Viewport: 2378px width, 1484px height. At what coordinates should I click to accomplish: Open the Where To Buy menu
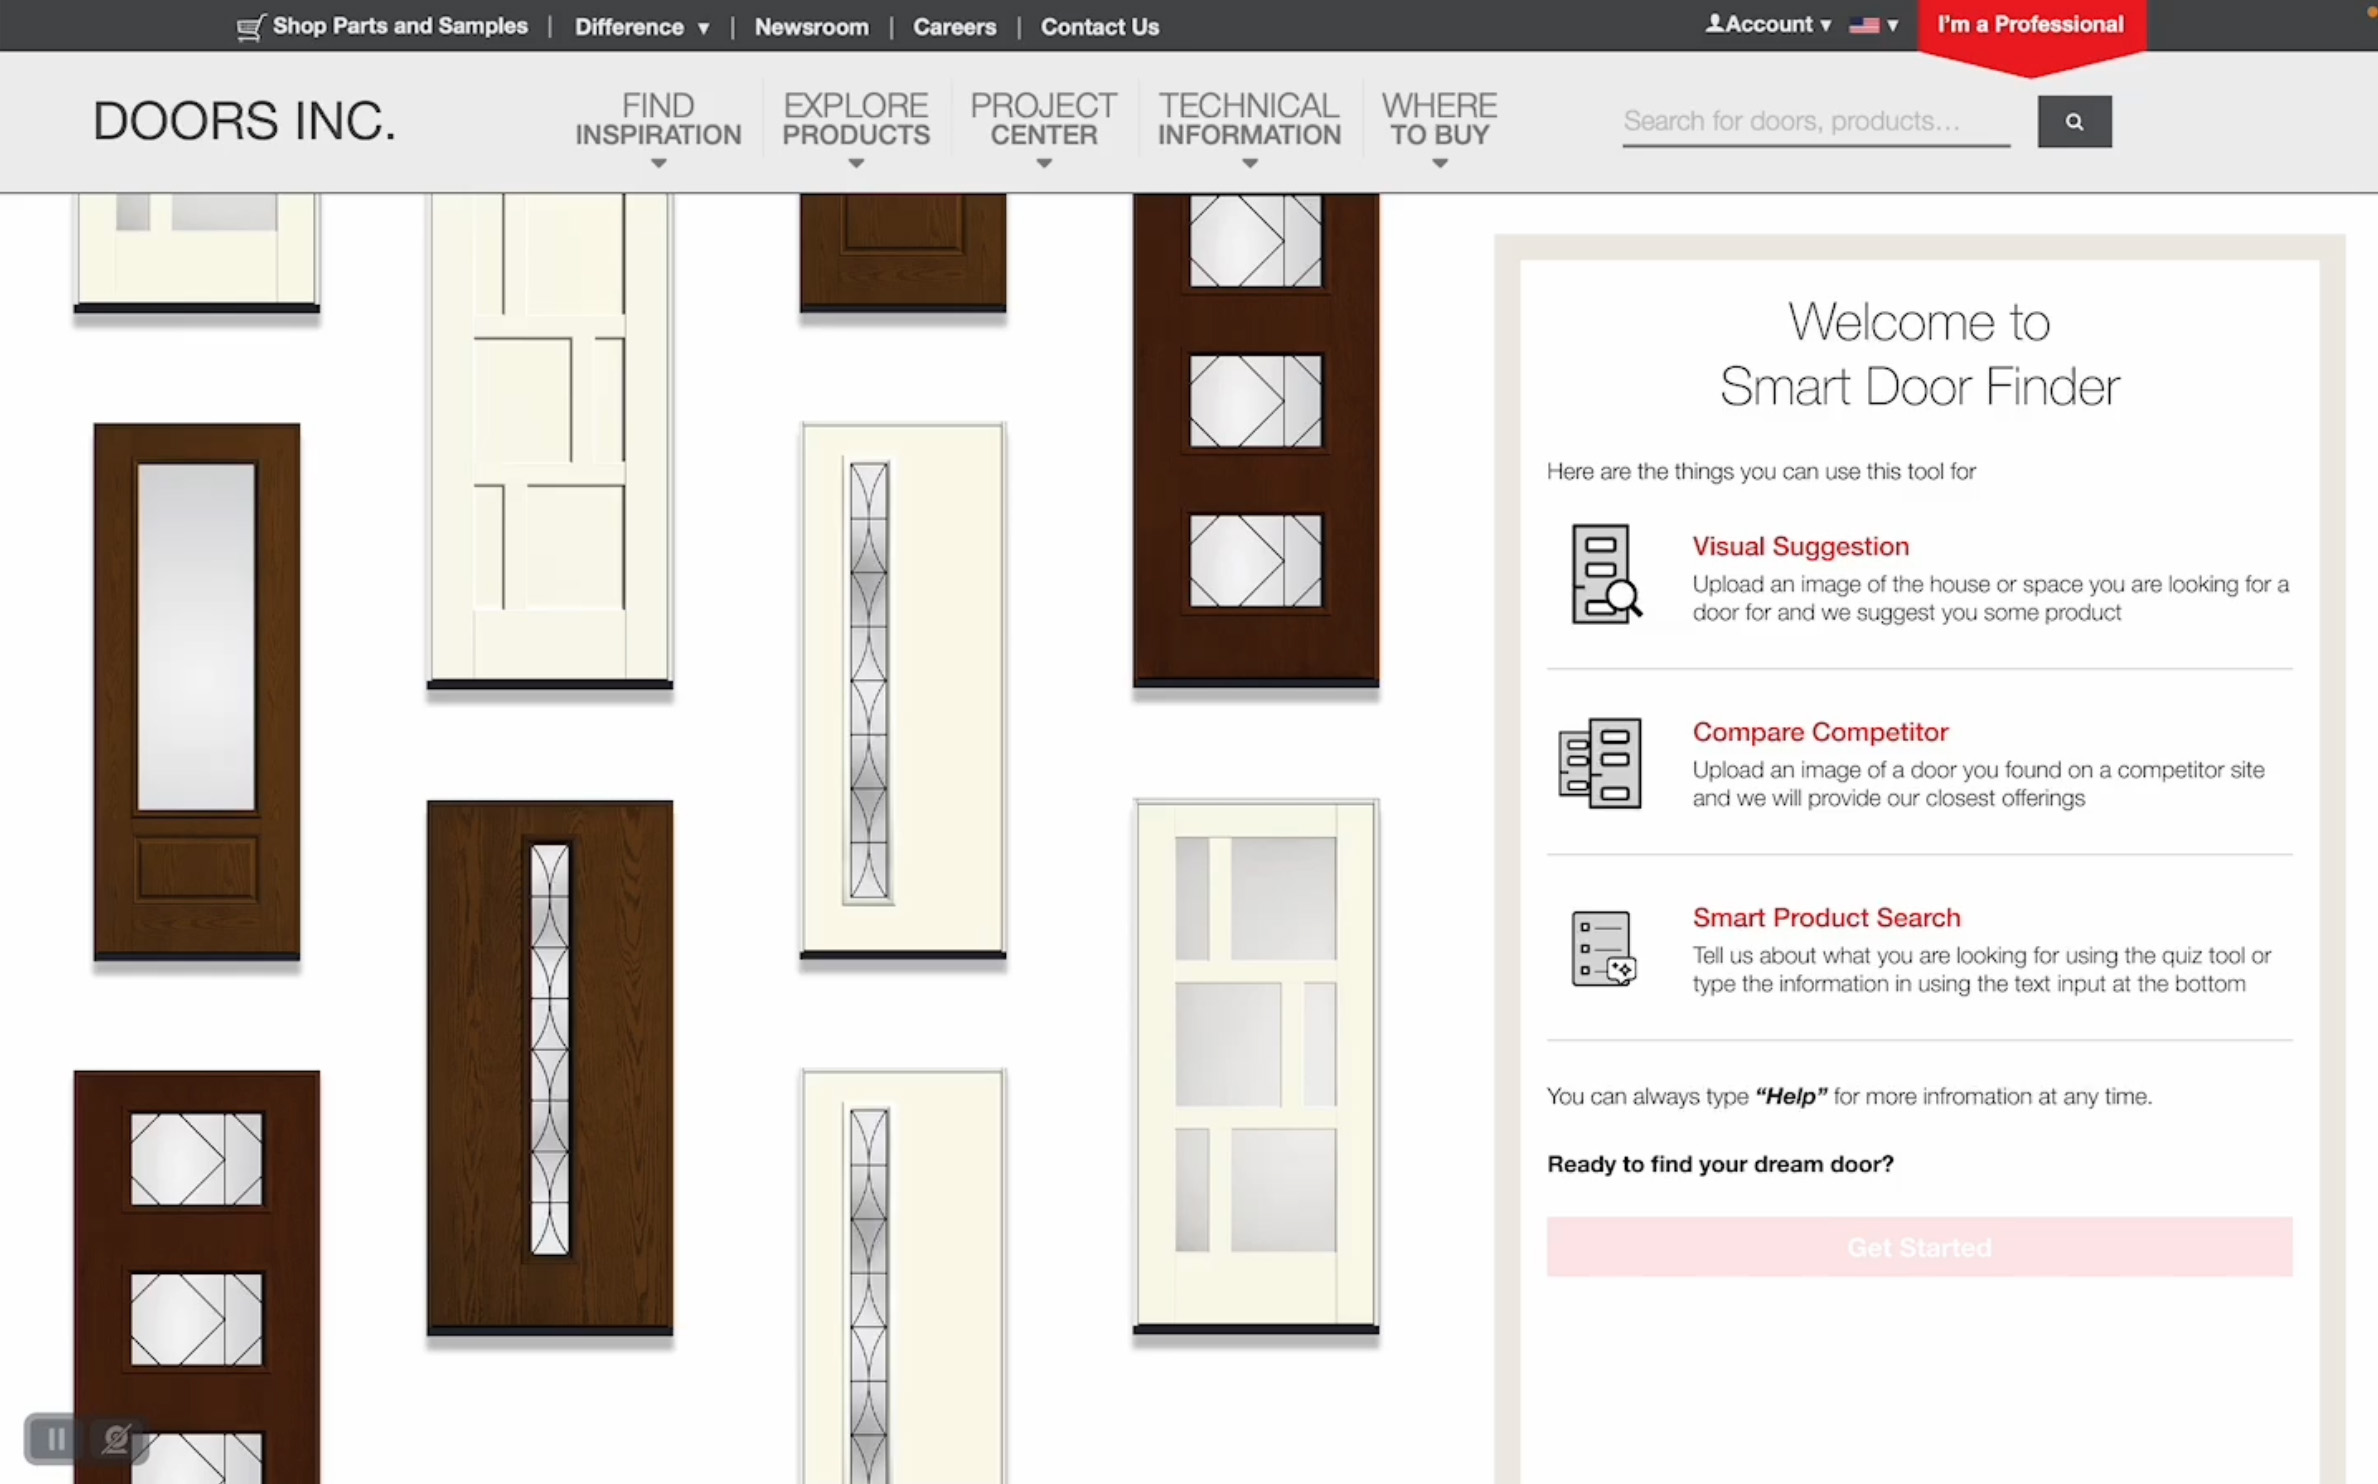coord(1438,121)
